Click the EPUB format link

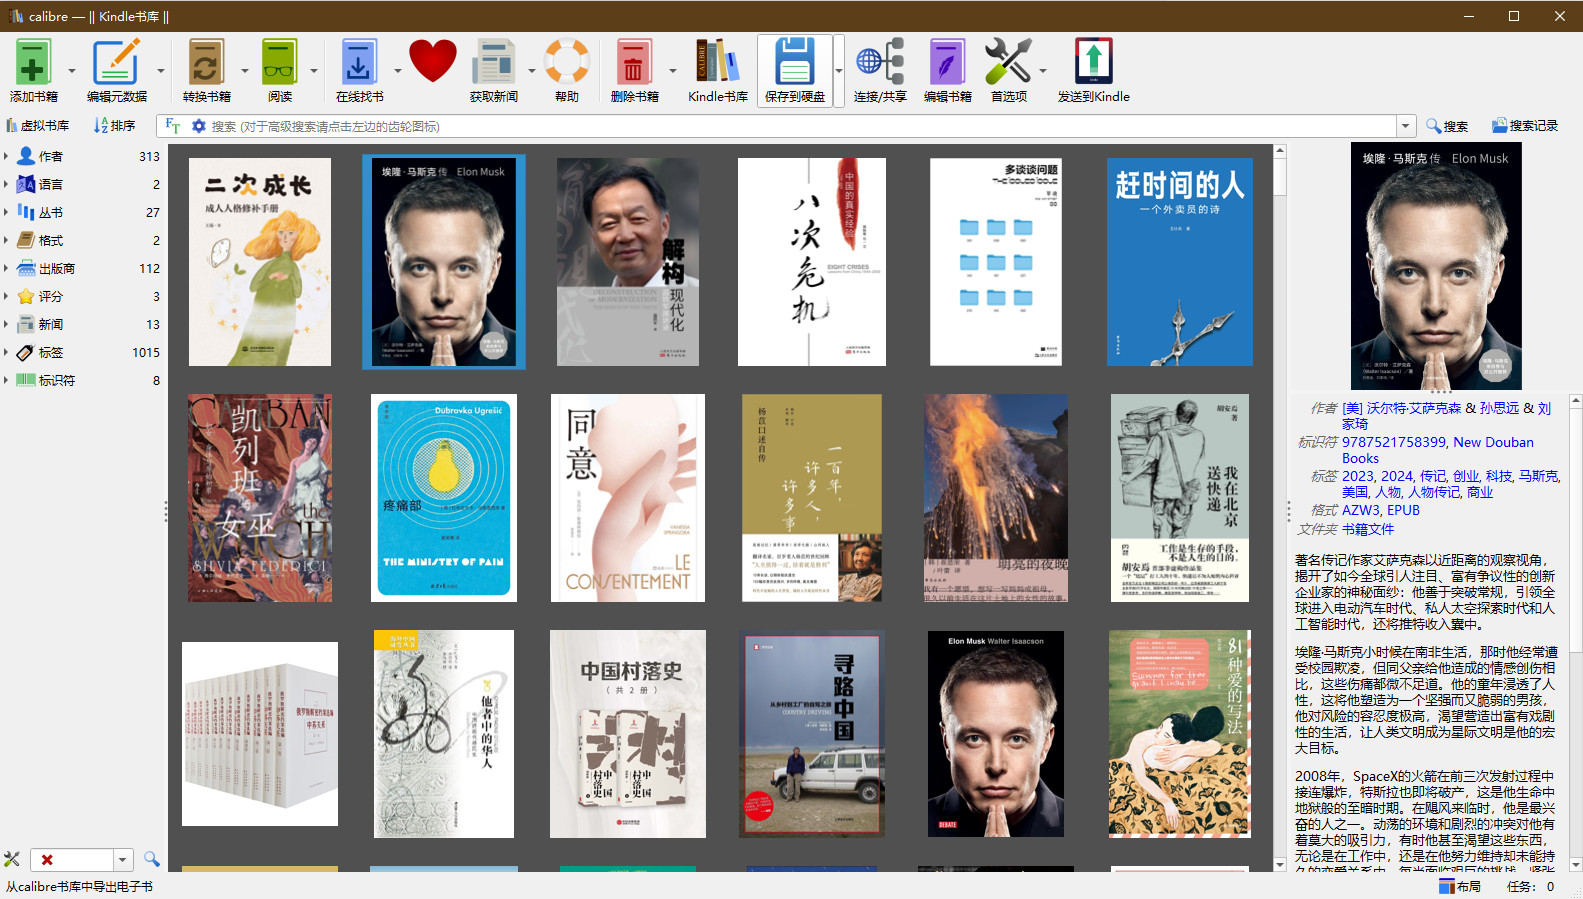point(1403,510)
